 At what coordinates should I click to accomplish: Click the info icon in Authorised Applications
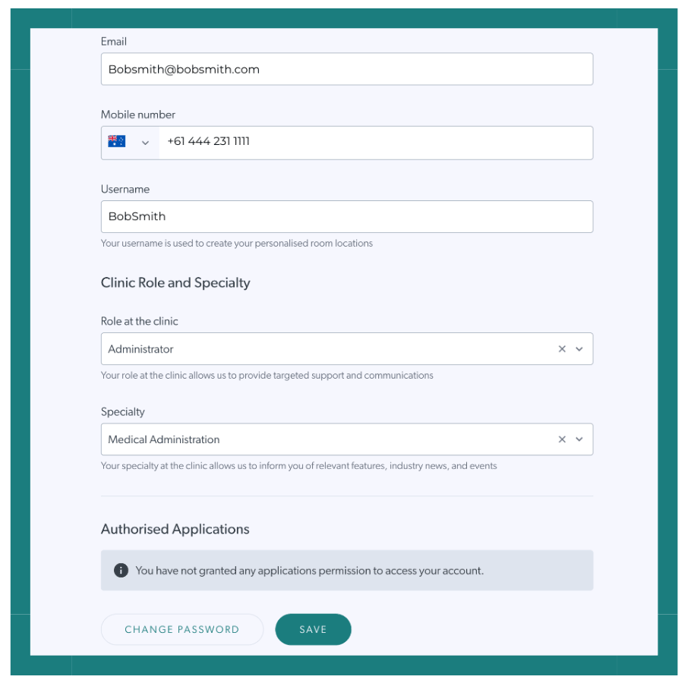pyautogui.click(x=121, y=570)
